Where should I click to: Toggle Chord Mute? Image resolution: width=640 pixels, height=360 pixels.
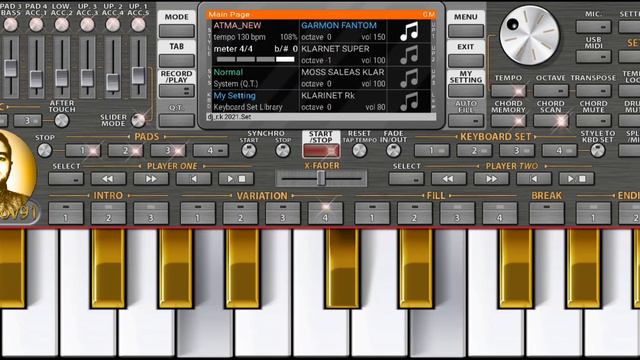click(593, 121)
